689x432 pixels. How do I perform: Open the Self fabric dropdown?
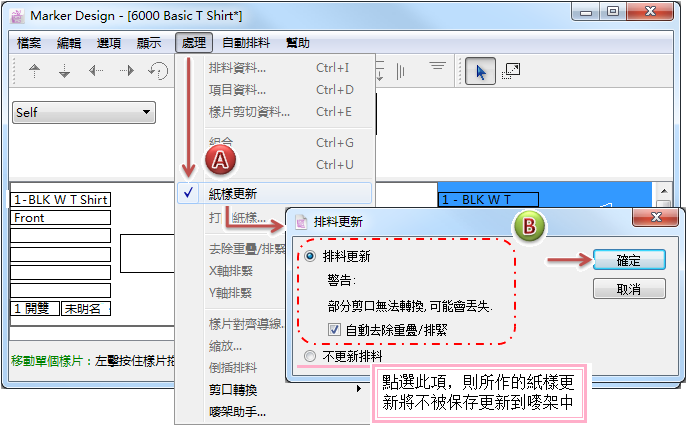pyautogui.click(x=84, y=113)
